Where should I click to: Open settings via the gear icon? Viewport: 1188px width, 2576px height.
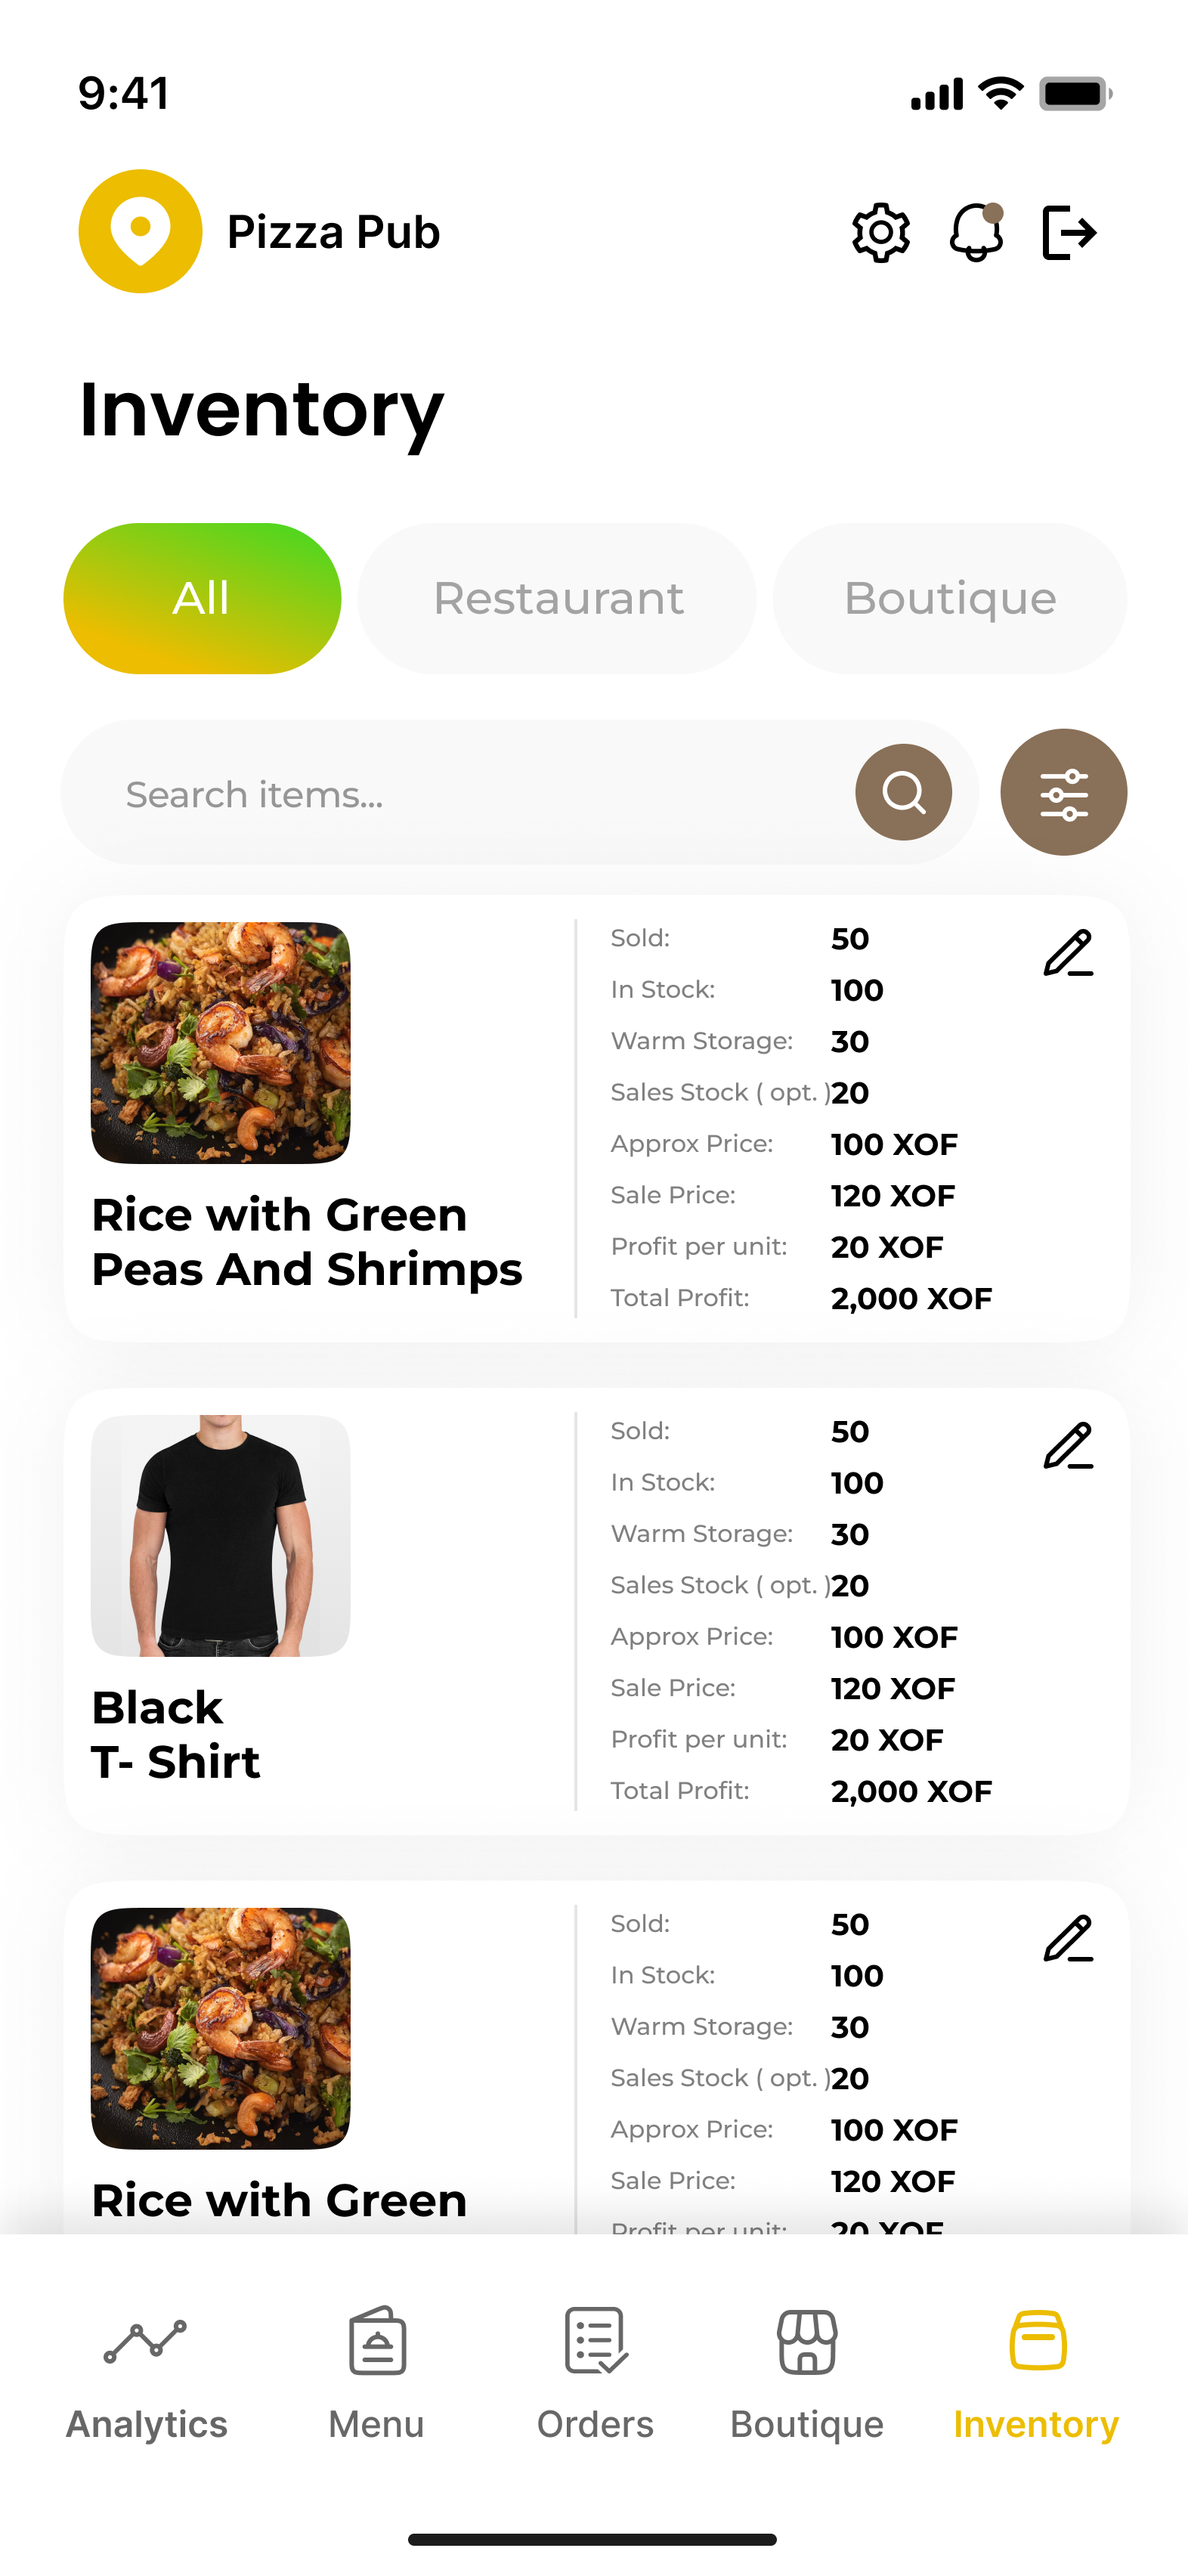(x=880, y=233)
